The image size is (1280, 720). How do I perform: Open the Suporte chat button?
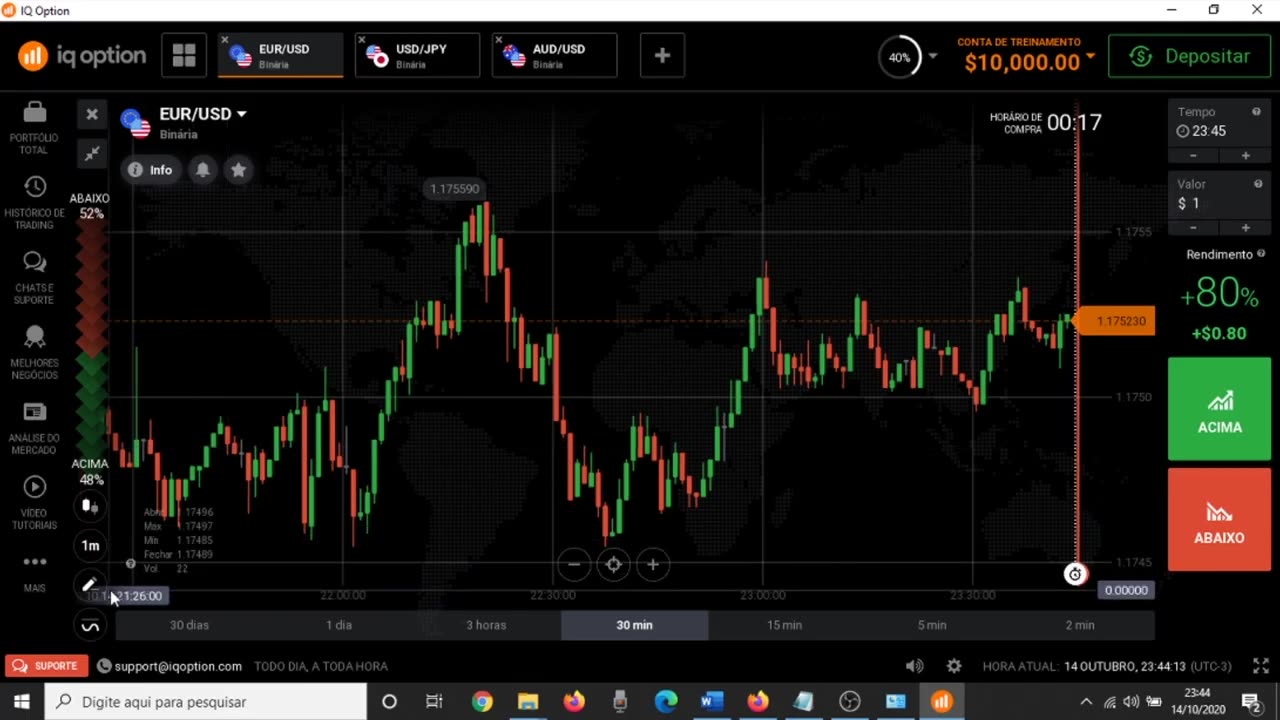[46, 666]
